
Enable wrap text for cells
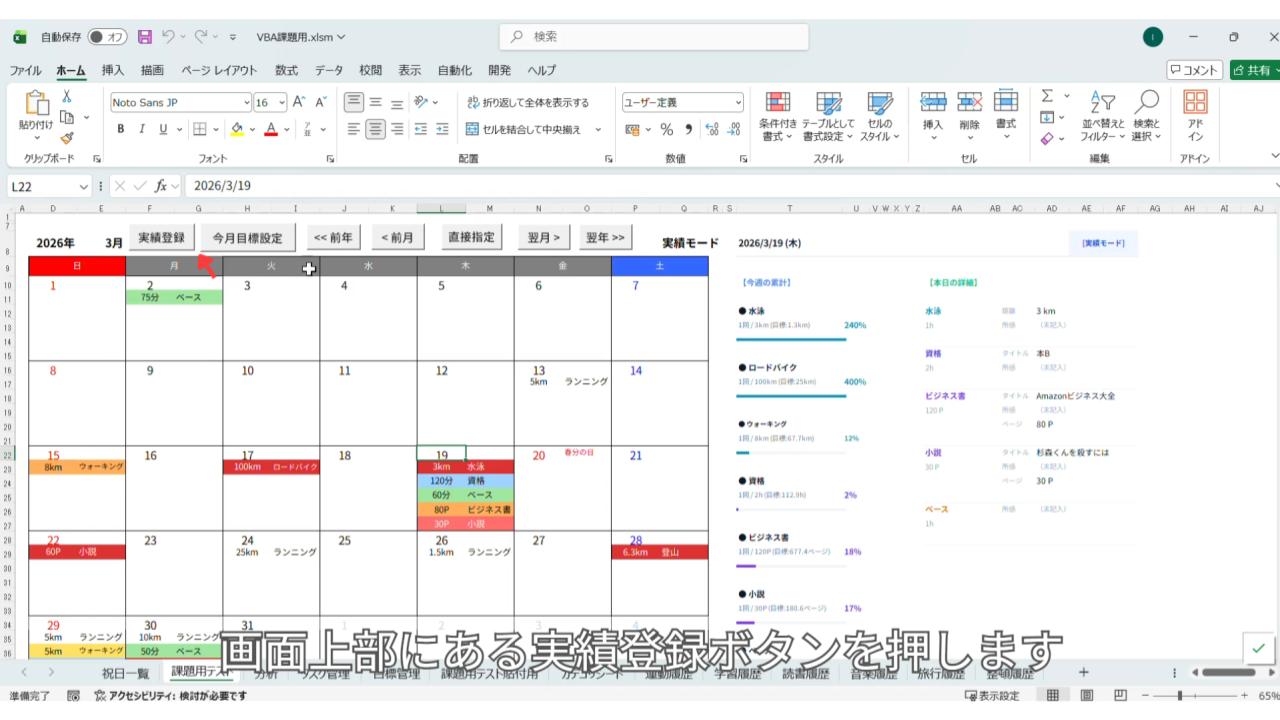pos(528,102)
